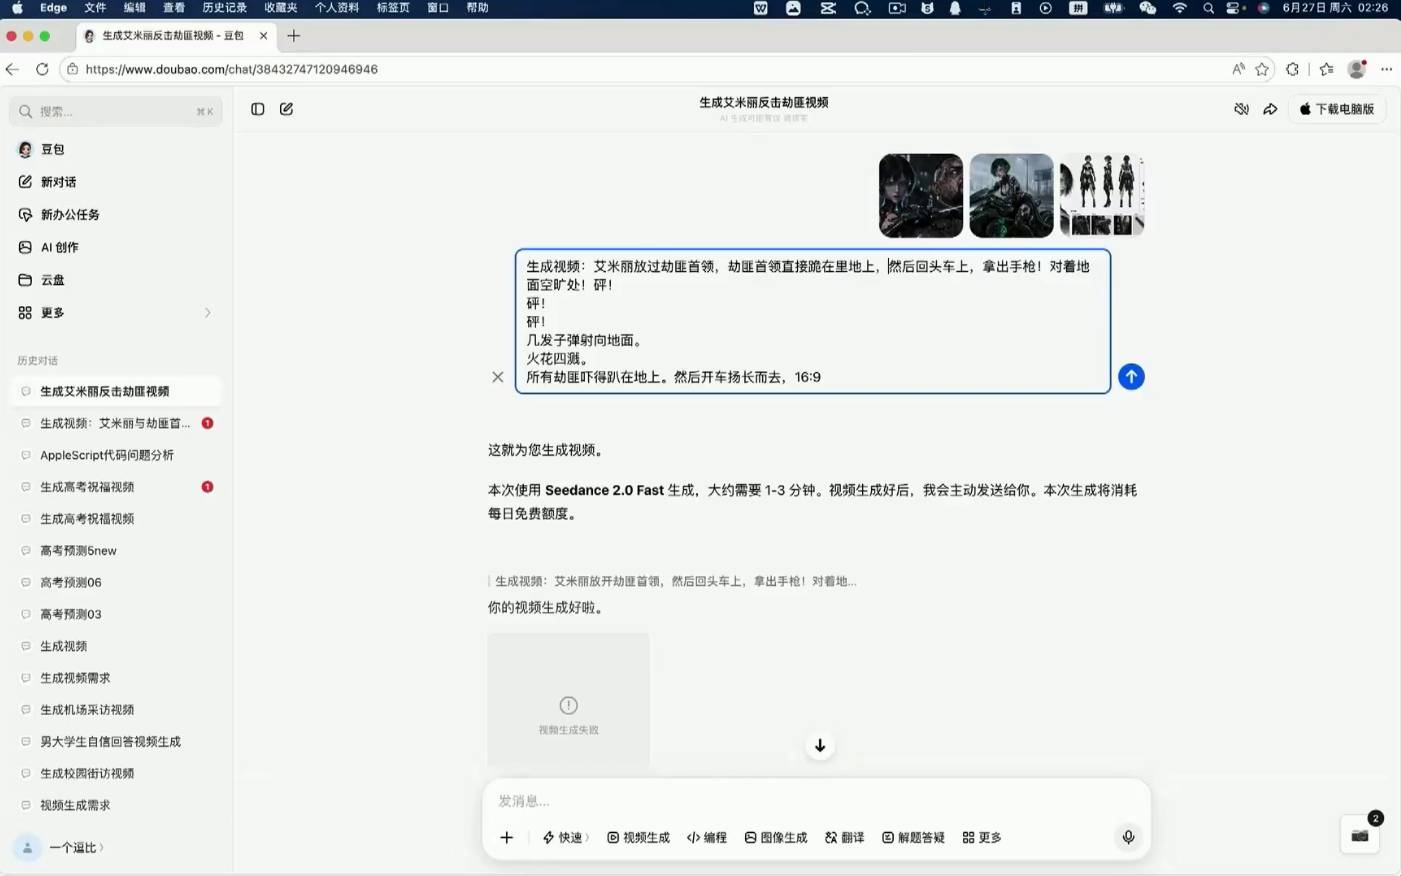The image size is (1401, 876).
Task: Close the 生成艾米丽反击劫匪视频 tab
Action: coord(263,35)
